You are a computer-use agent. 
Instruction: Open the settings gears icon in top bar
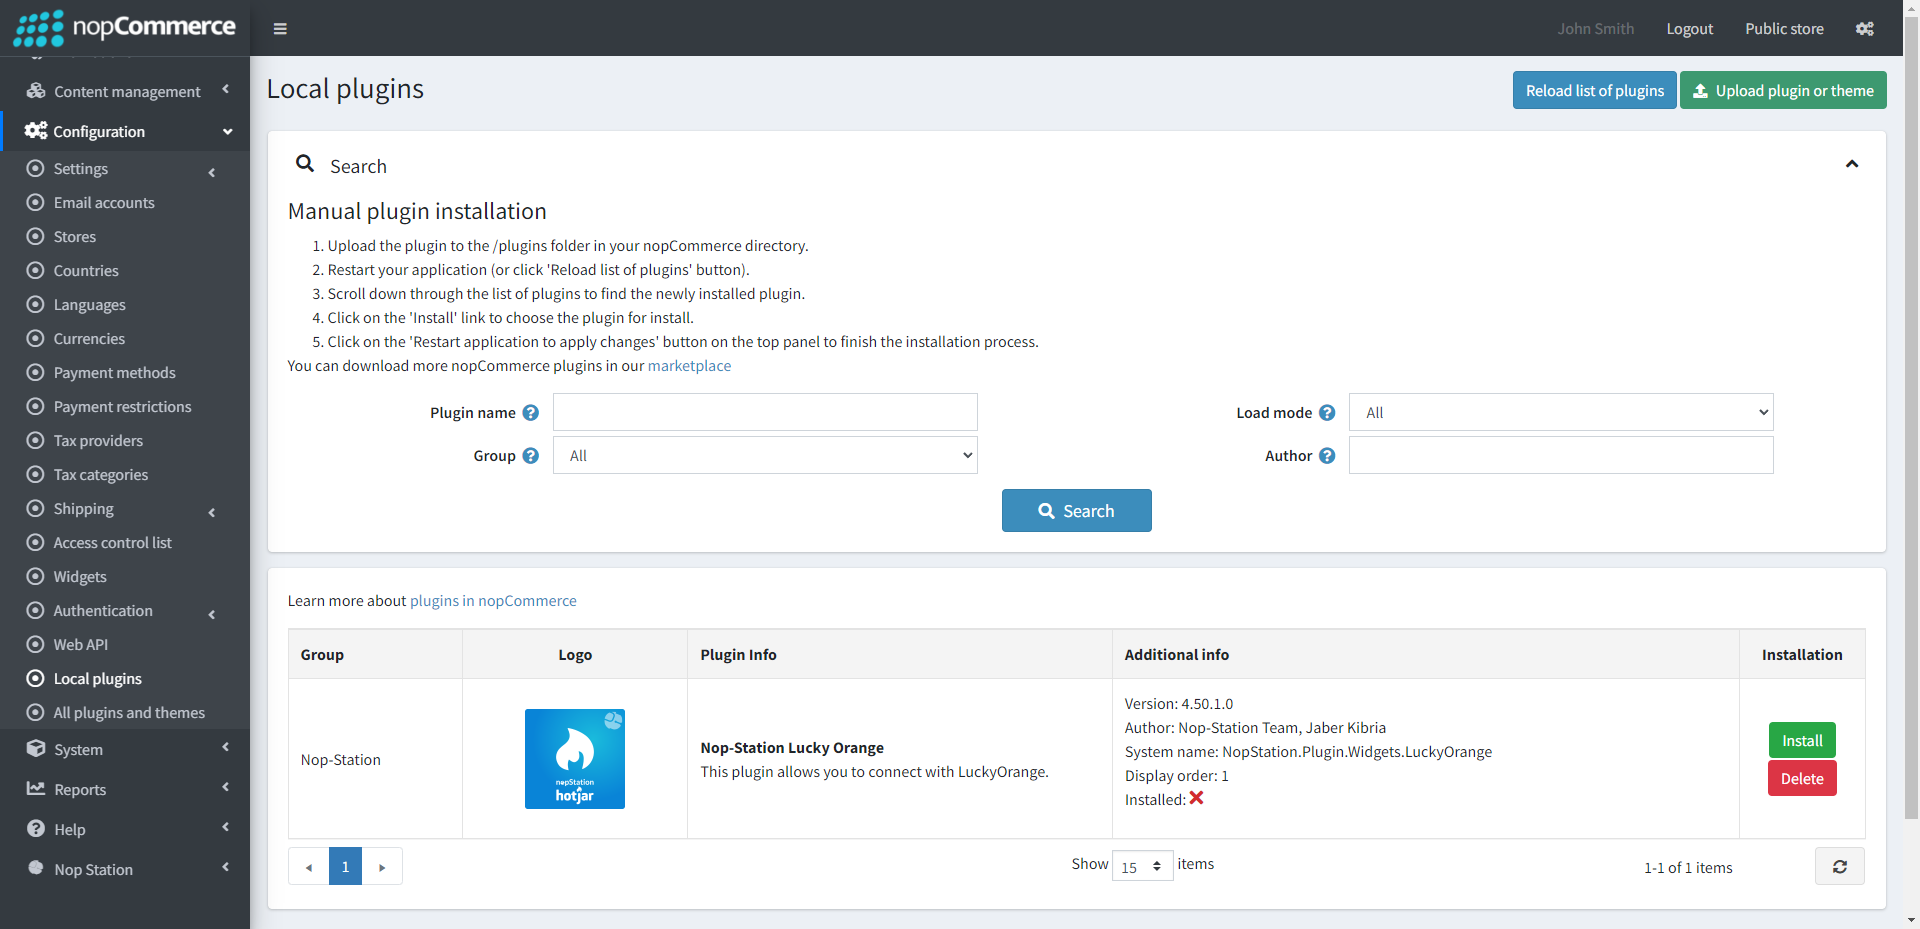(x=1864, y=29)
